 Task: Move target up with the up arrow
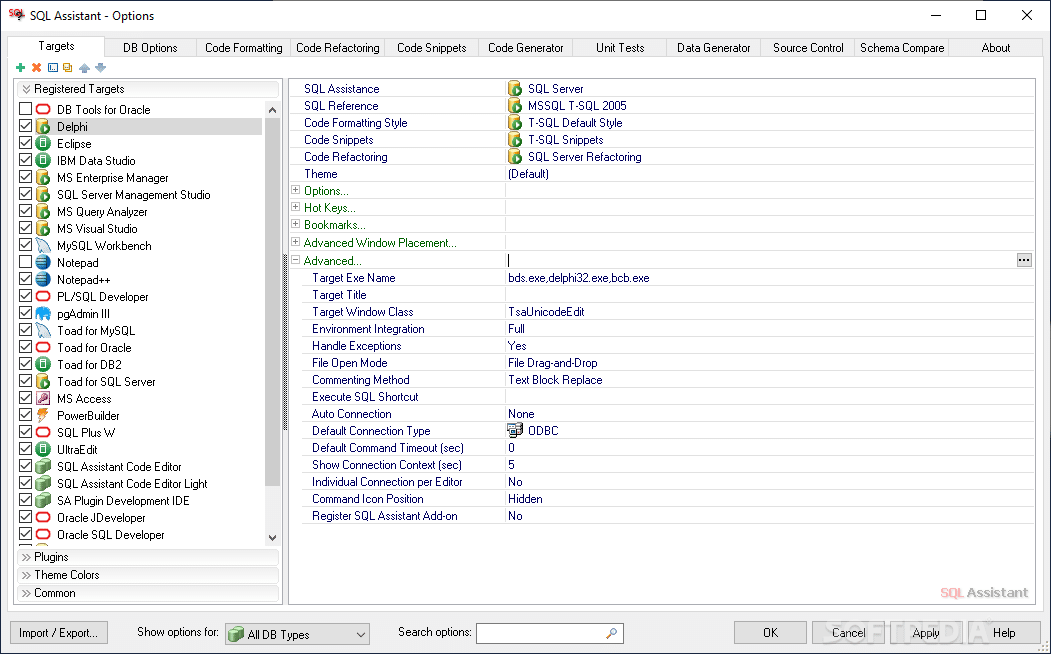coord(84,68)
